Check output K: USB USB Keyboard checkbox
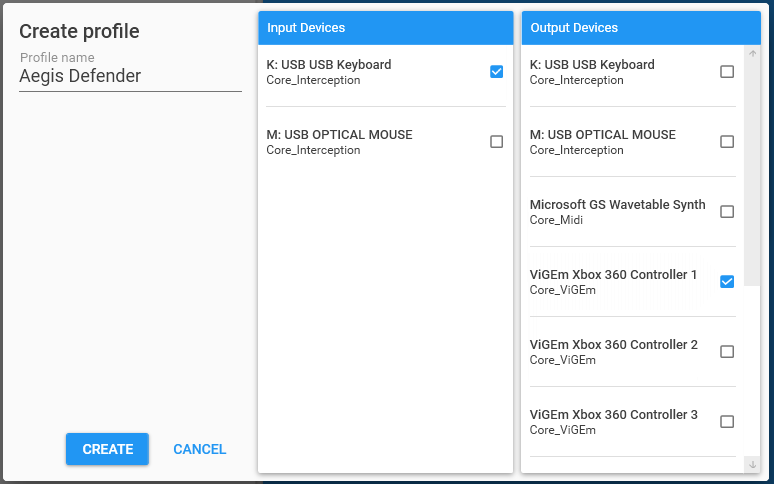Viewport: 774px width, 484px height. [727, 72]
